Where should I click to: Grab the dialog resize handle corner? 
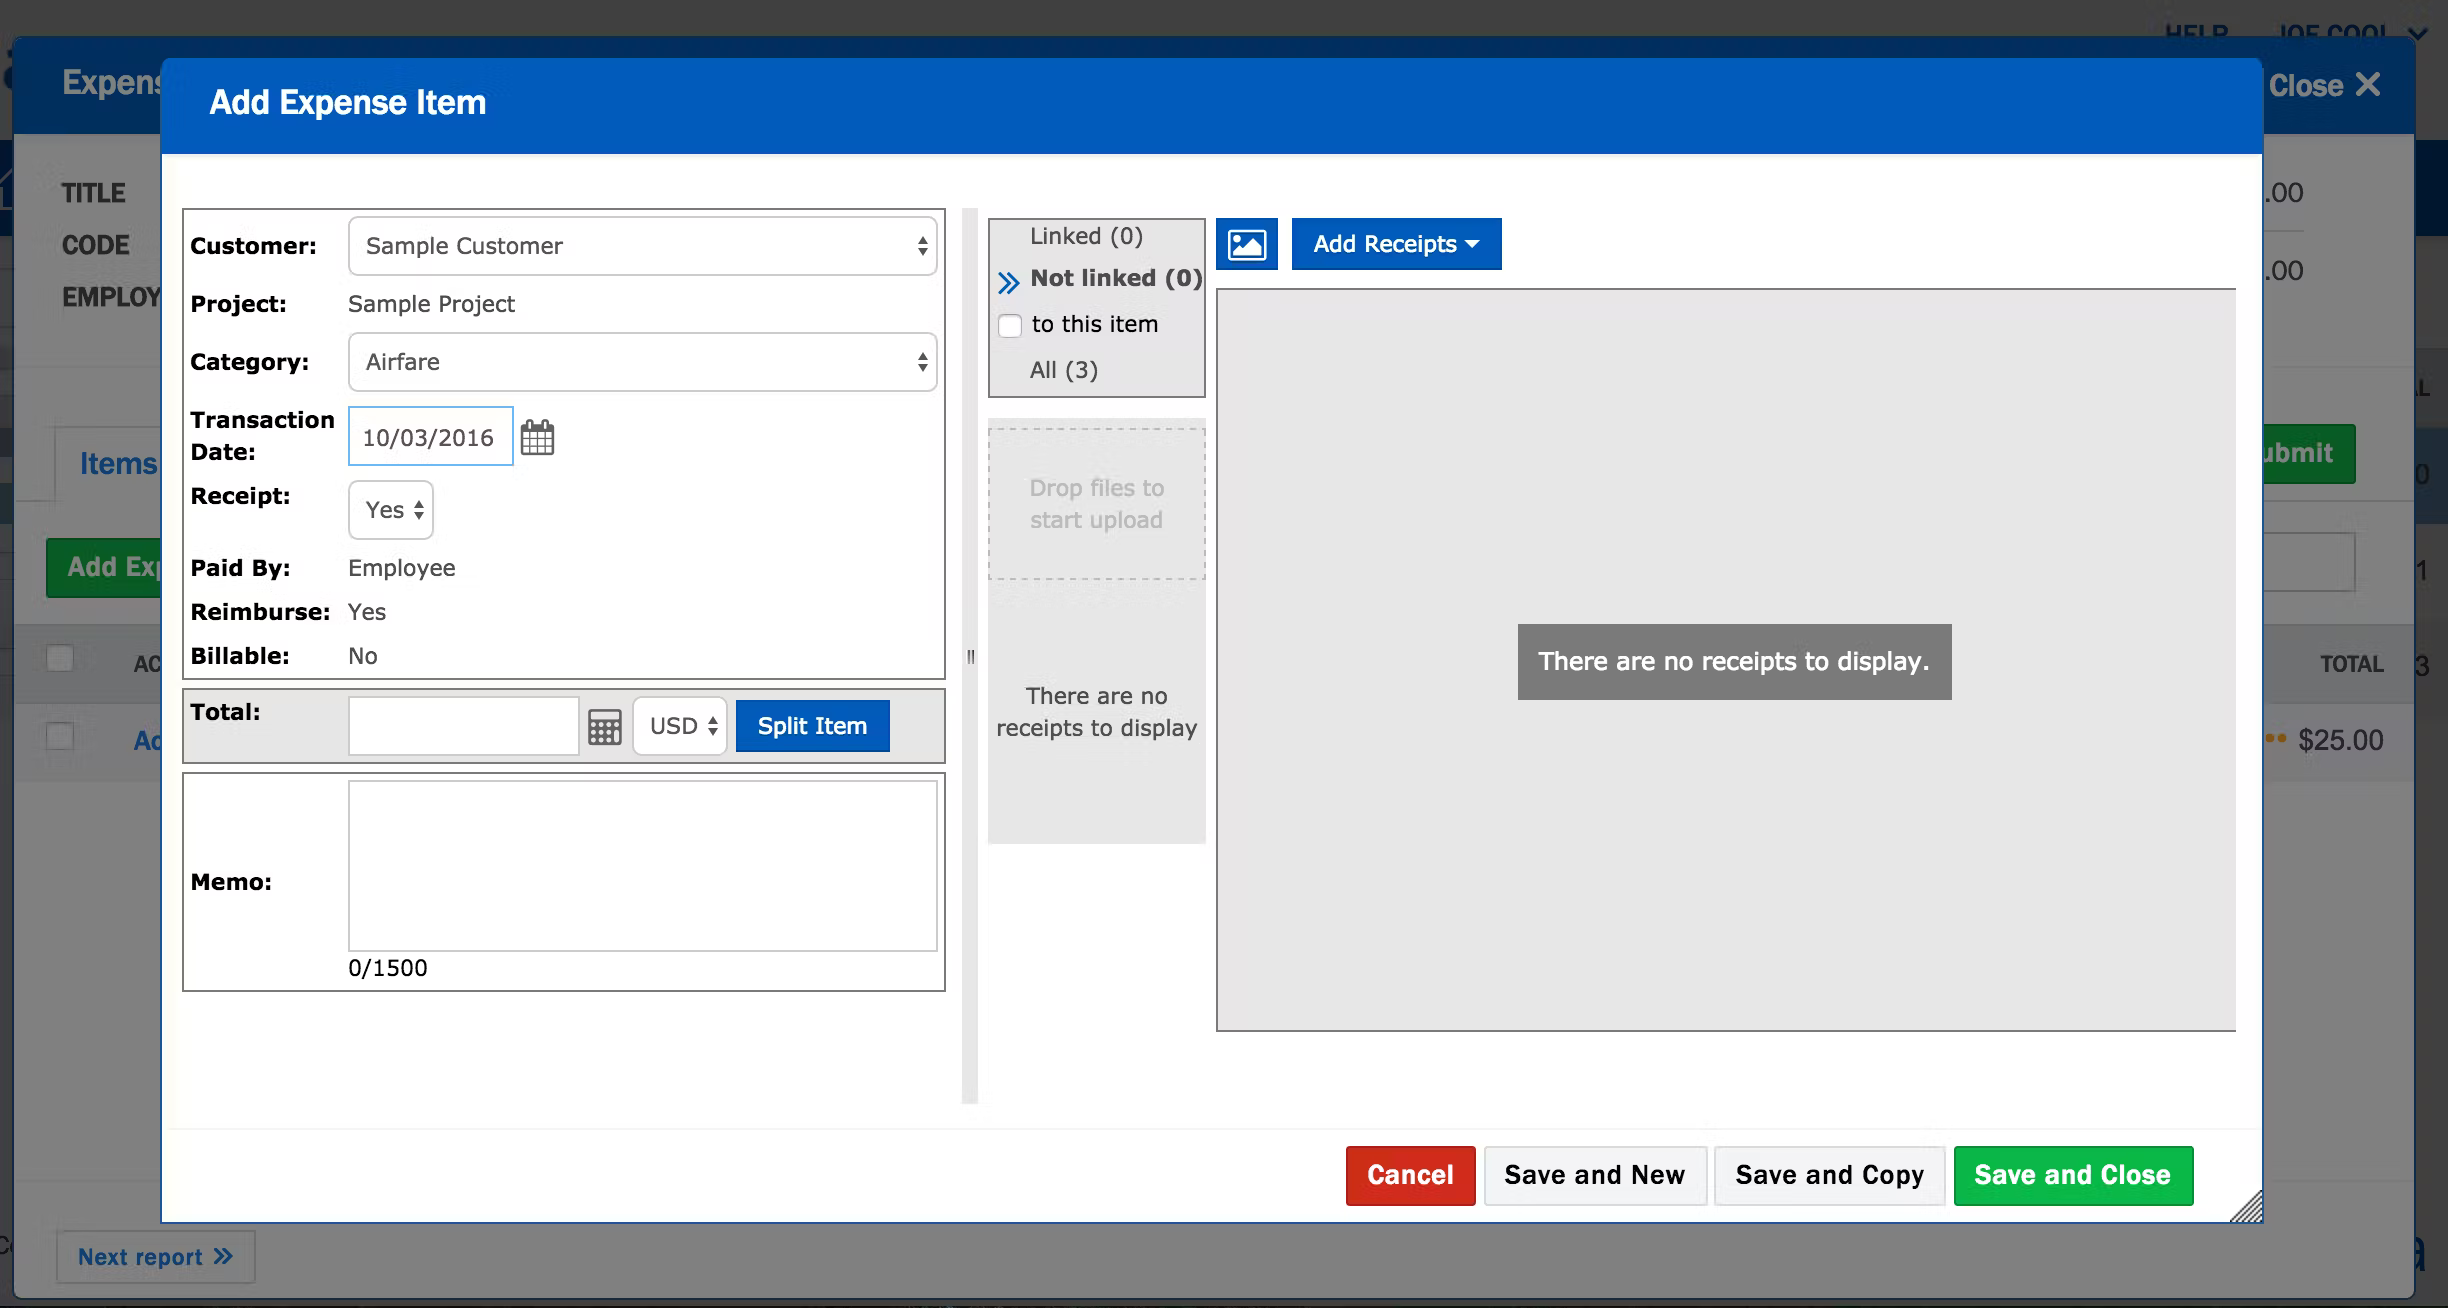pos(2246,1207)
